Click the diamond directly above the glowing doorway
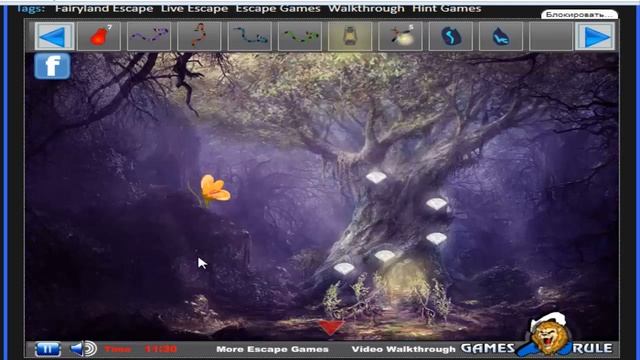The image size is (640, 360). click(384, 256)
